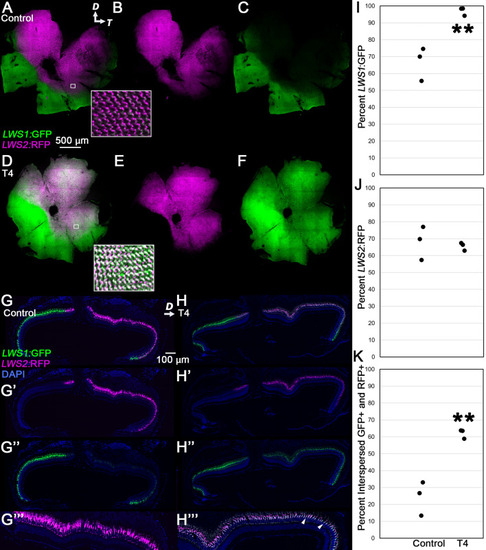Click the left white arrowhead in panel H'''

coord(304,522)
